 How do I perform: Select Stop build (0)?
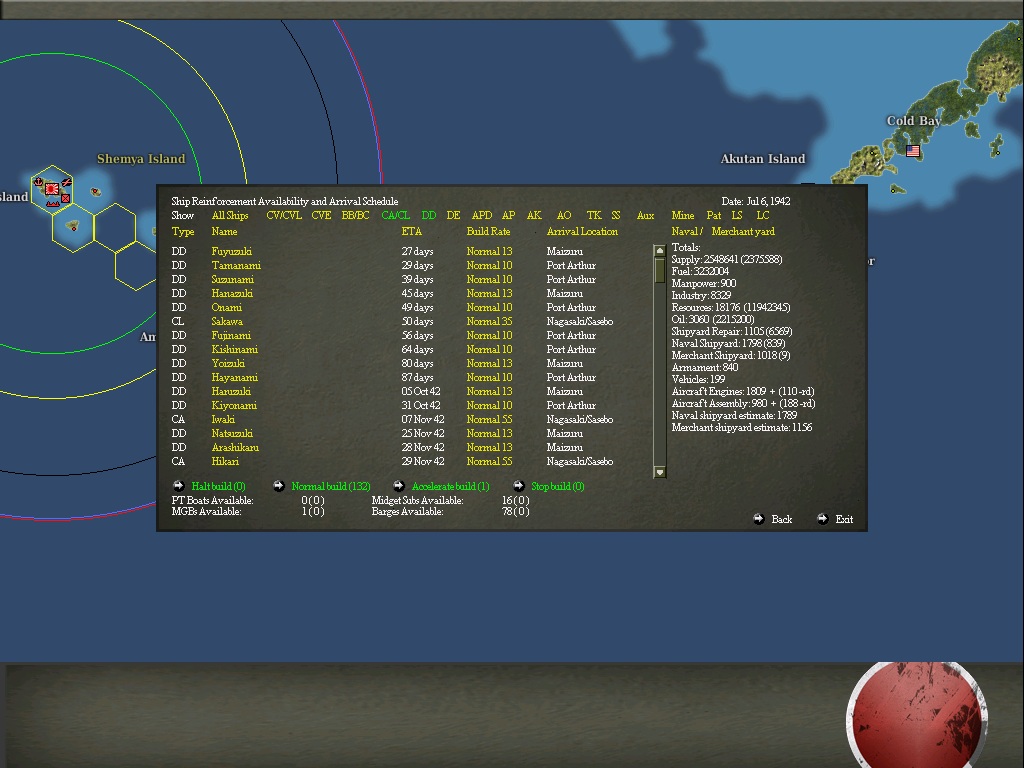(x=558, y=486)
